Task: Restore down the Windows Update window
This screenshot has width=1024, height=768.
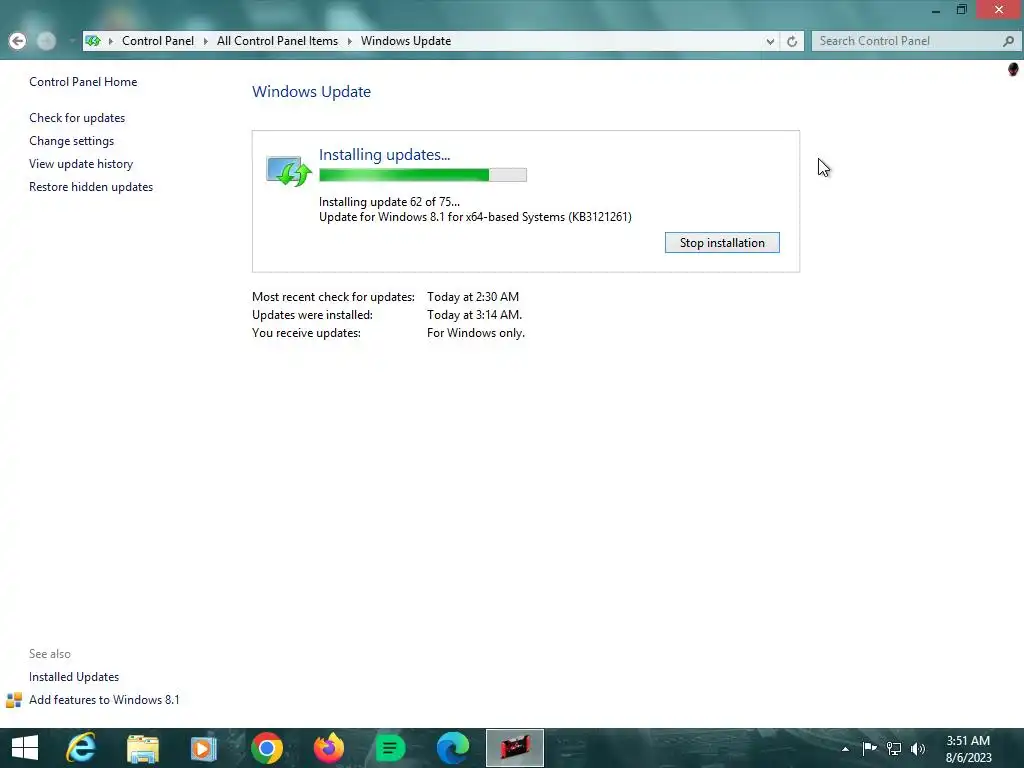Action: click(x=961, y=10)
